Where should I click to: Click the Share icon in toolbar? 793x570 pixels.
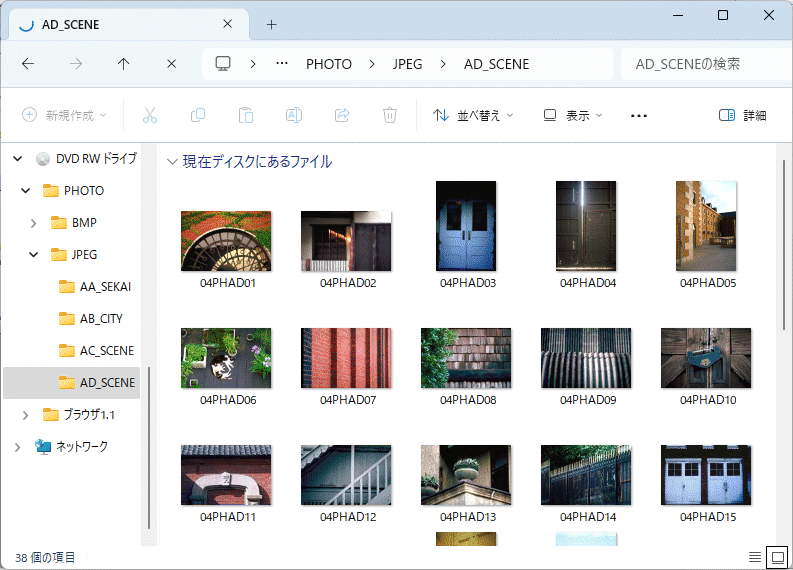pyautogui.click(x=342, y=115)
